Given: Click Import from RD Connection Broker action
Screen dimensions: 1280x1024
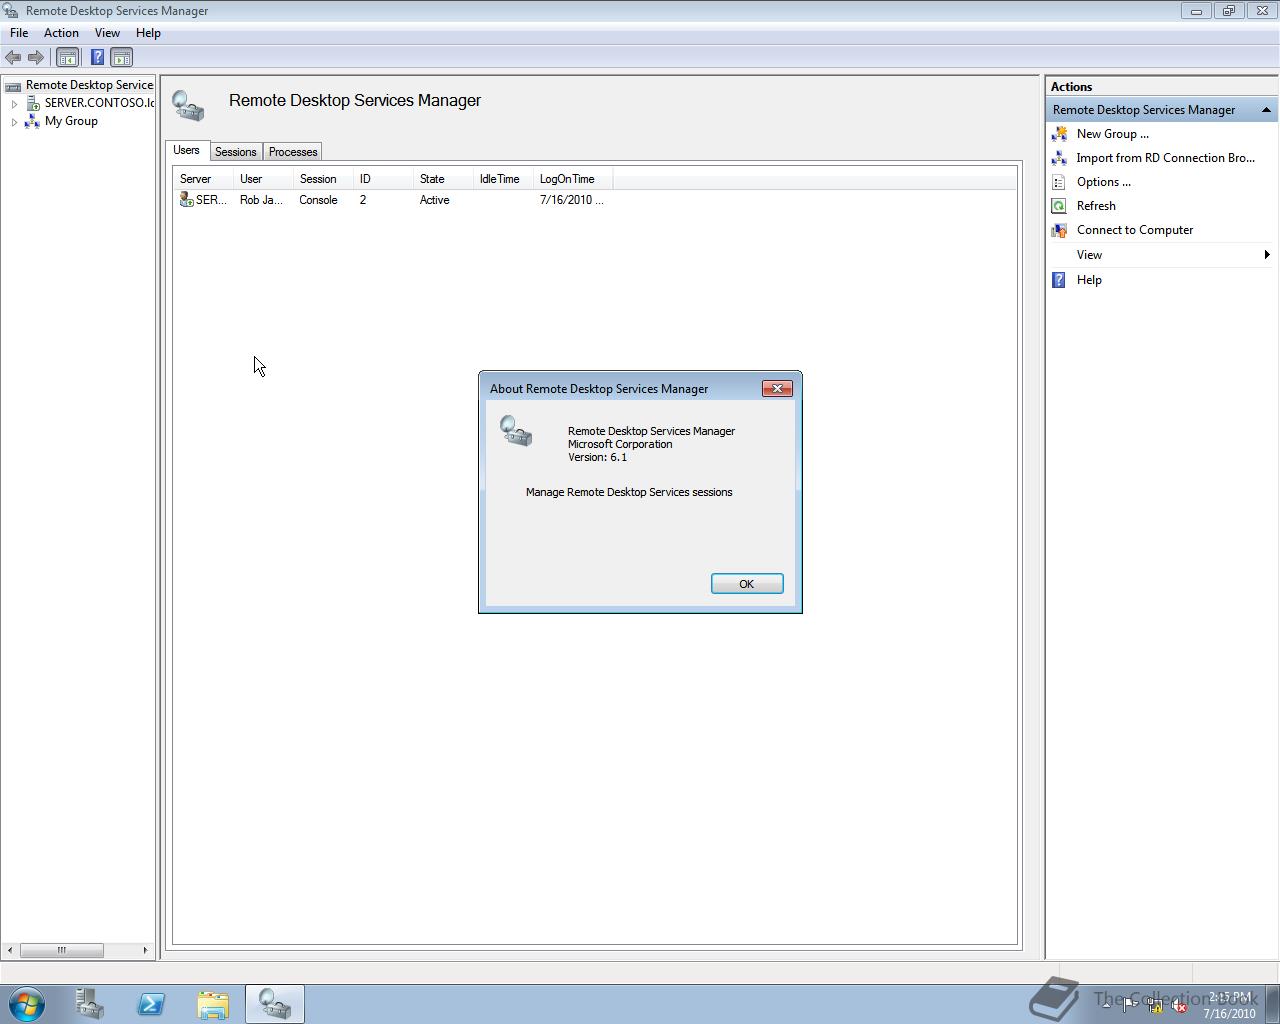Looking at the screenshot, I should 1166,158.
